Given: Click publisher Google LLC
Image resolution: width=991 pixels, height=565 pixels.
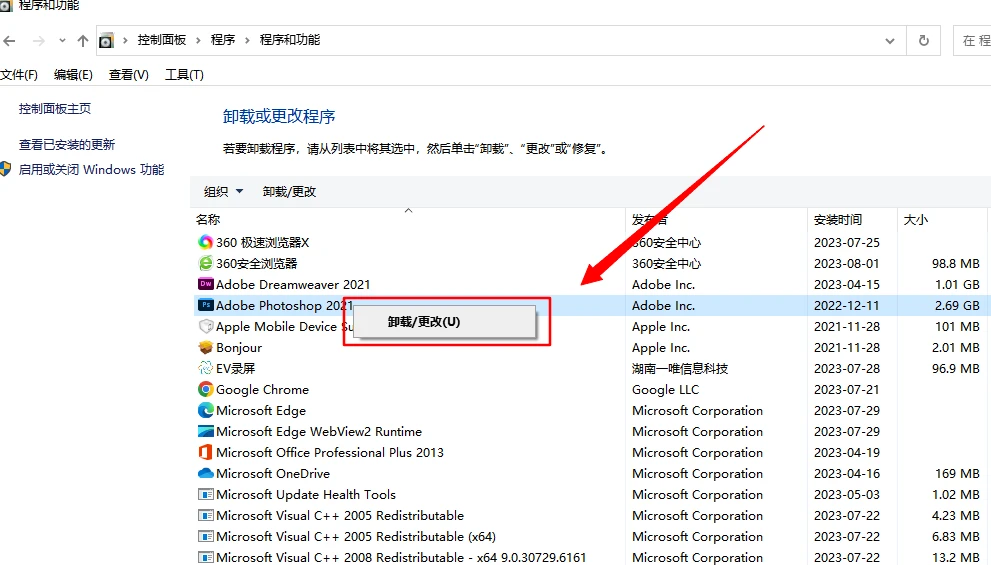Looking at the screenshot, I should pyautogui.click(x=666, y=389).
